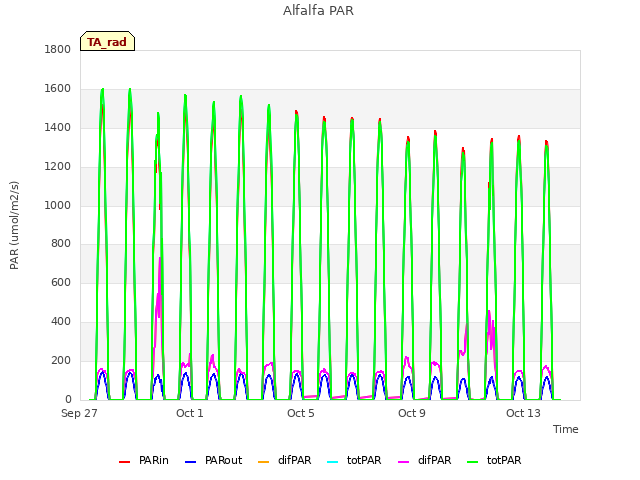Click the 1600 y-axis tick label
This screenshot has height=480, width=640.
coord(58,89)
